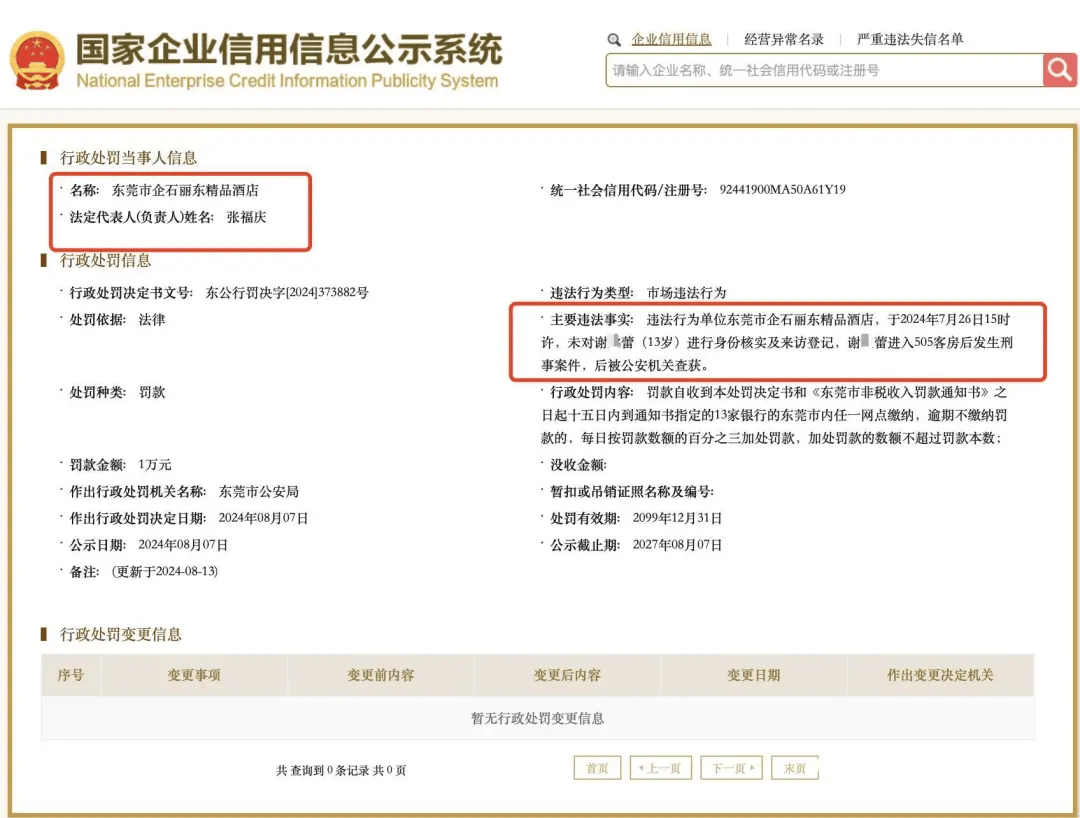Click 上一页 pagination button

661,768
